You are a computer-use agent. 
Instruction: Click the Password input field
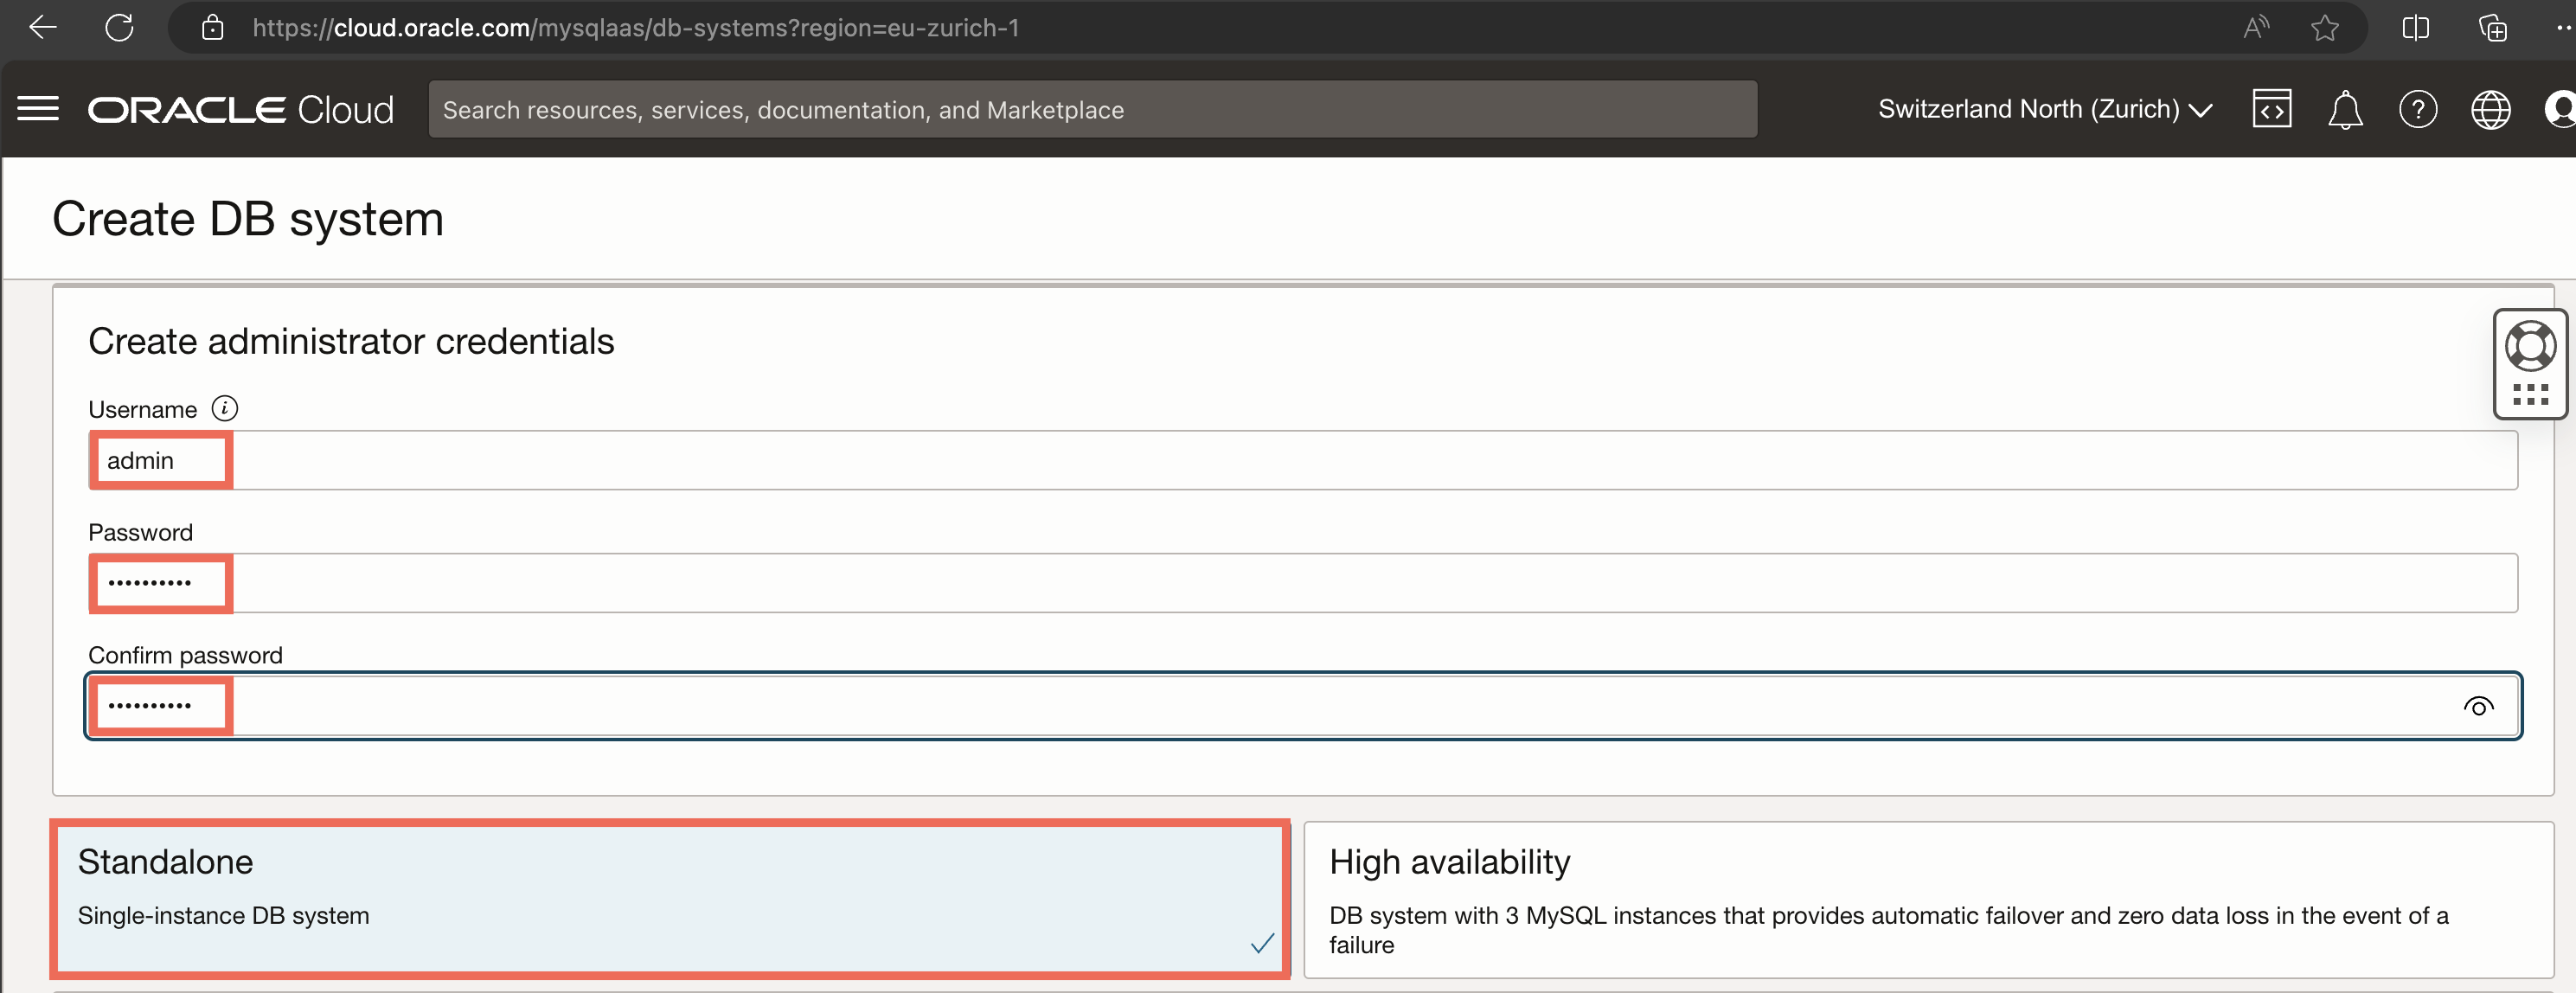click(x=1303, y=583)
